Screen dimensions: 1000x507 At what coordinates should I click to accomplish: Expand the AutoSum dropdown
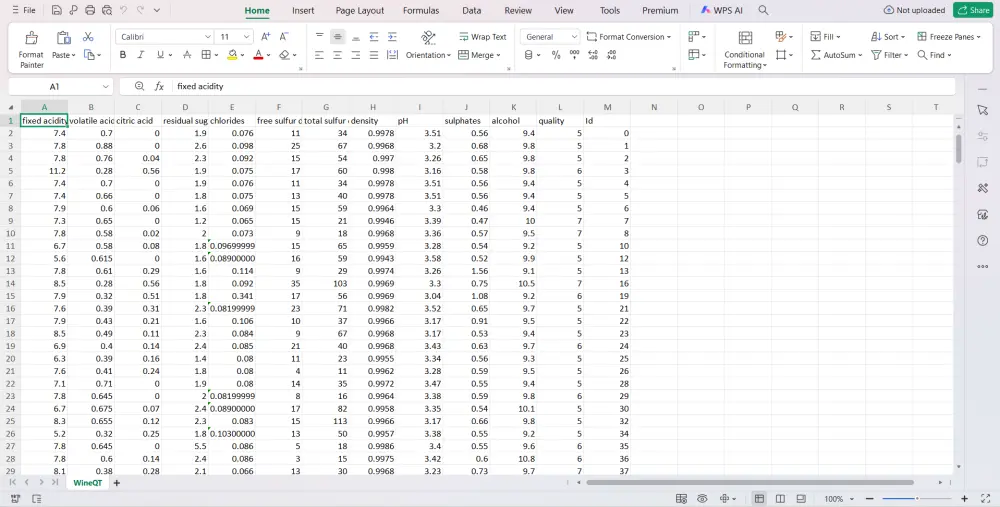[x=860, y=55]
